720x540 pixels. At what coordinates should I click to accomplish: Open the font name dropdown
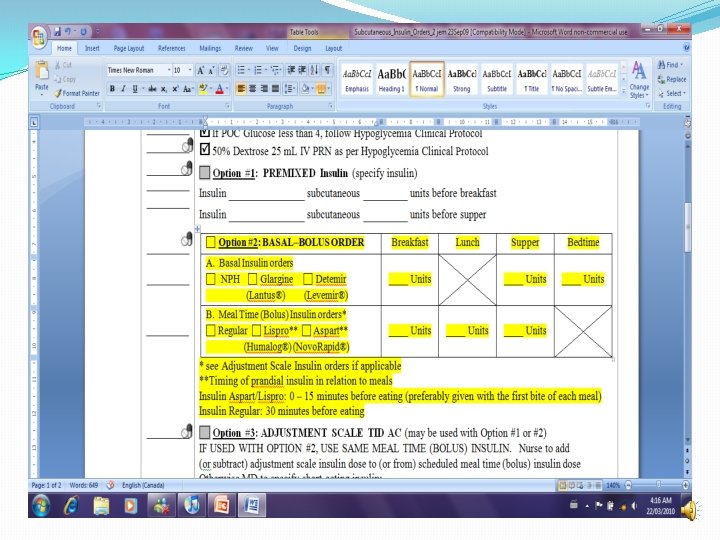coord(169,70)
